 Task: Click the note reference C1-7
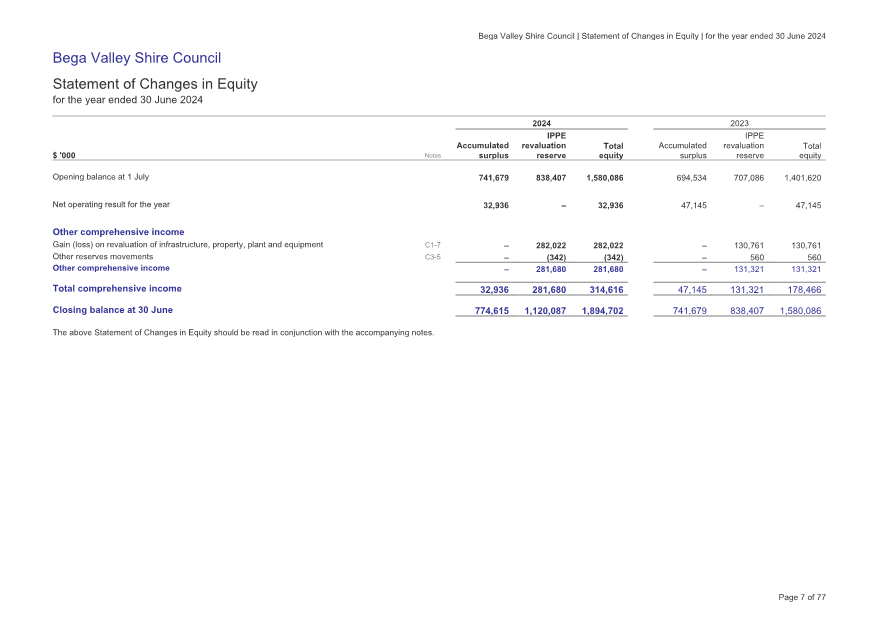[x=432, y=245]
